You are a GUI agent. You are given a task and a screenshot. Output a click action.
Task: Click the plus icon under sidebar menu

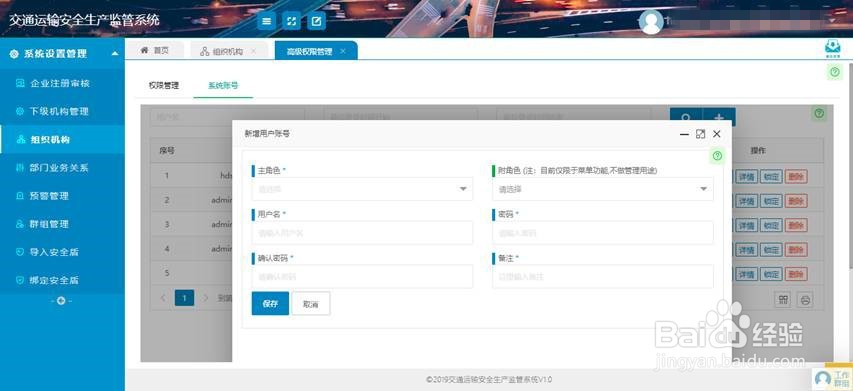click(x=61, y=301)
